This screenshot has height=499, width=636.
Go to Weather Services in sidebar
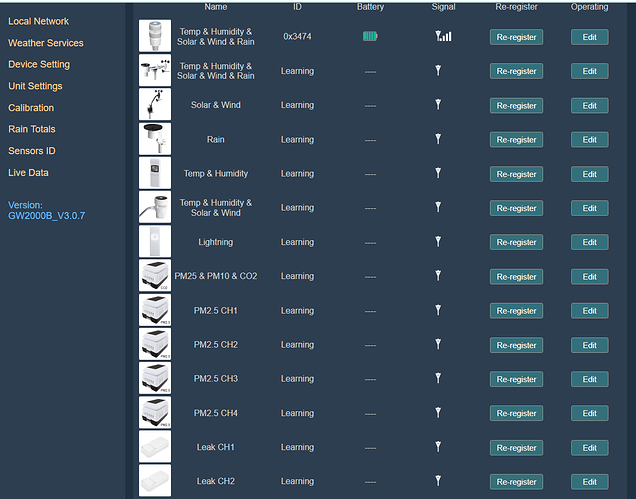pyautogui.click(x=46, y=43)
